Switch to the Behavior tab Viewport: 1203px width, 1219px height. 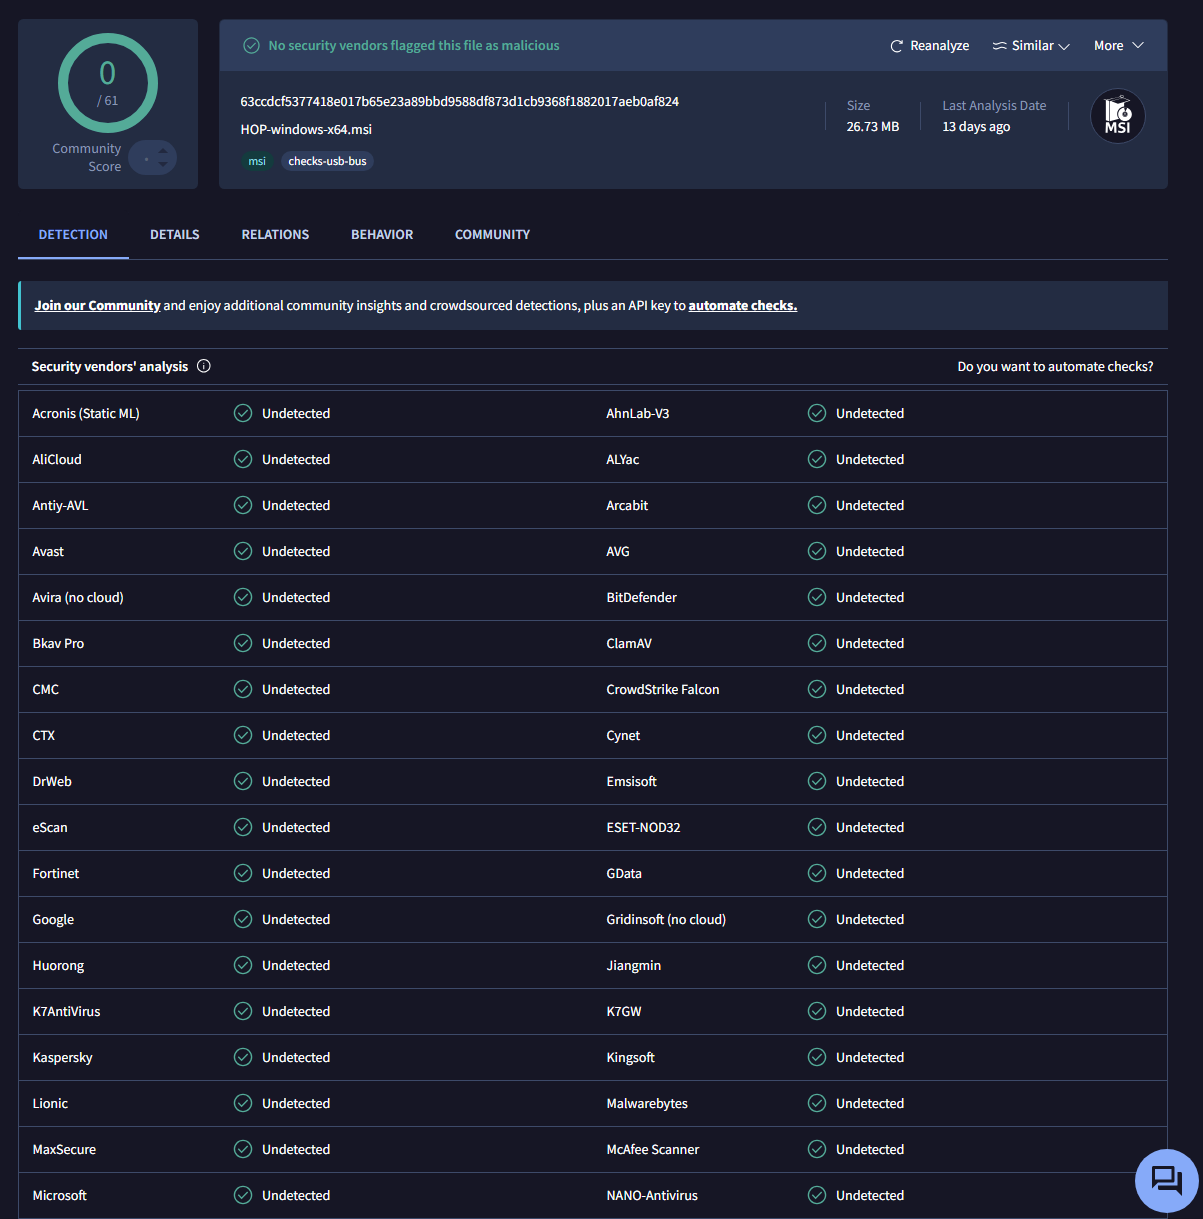pyautogui.click(x=382, y=234)
